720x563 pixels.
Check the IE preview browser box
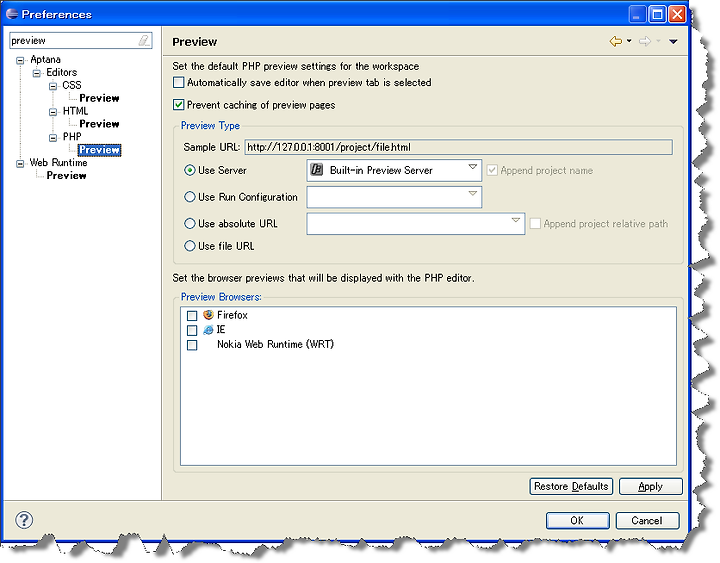[192, 330]
